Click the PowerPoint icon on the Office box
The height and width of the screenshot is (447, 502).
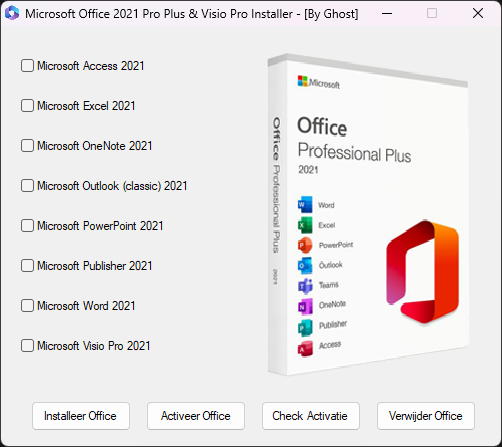coord(305,245)
